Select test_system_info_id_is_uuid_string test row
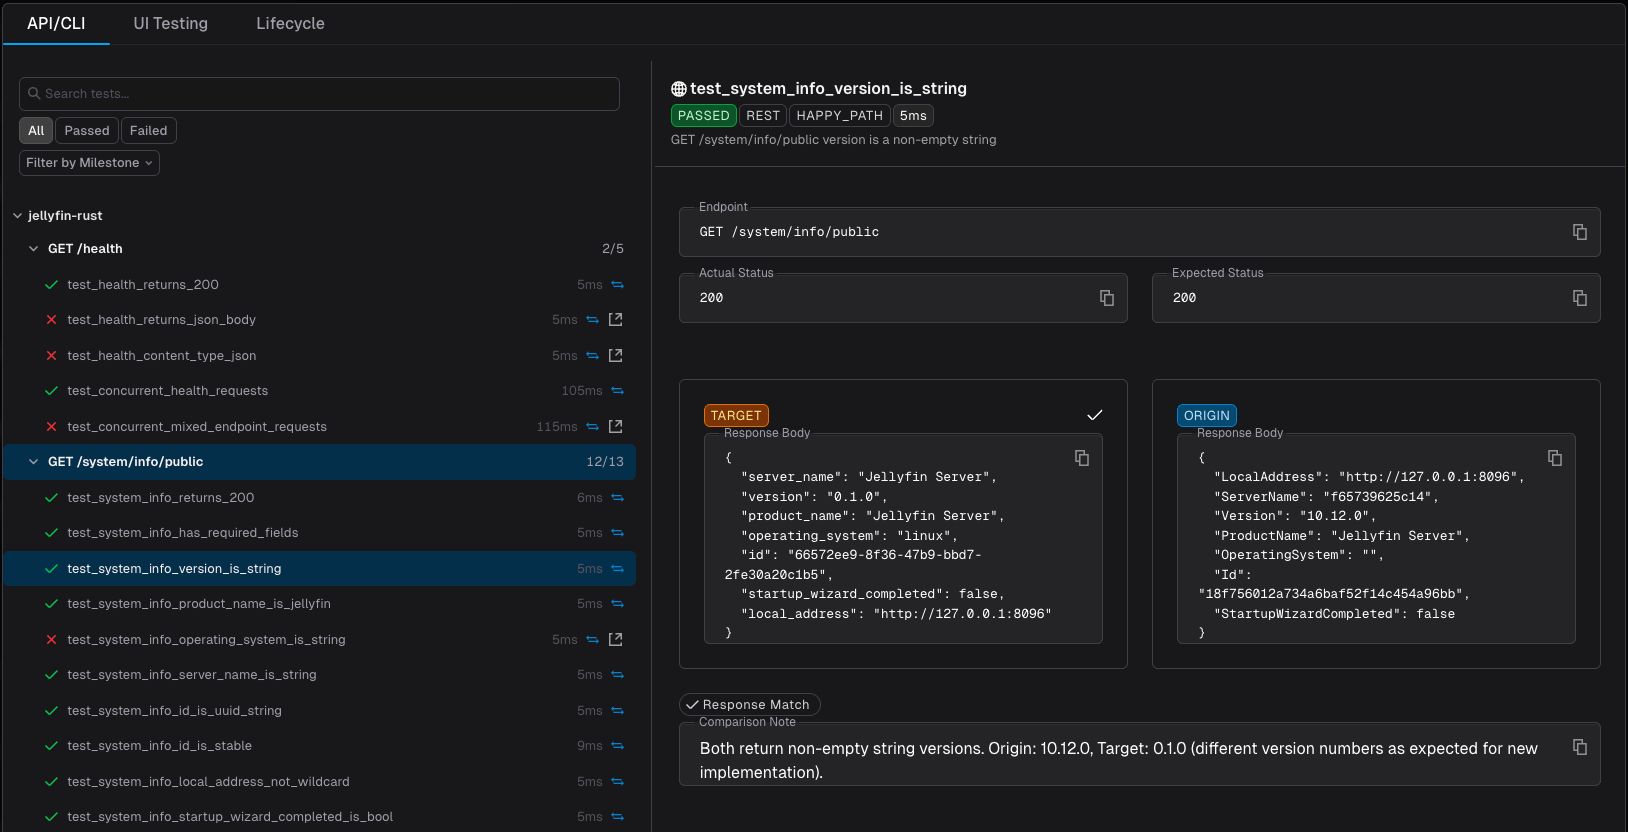 point(320,711)
